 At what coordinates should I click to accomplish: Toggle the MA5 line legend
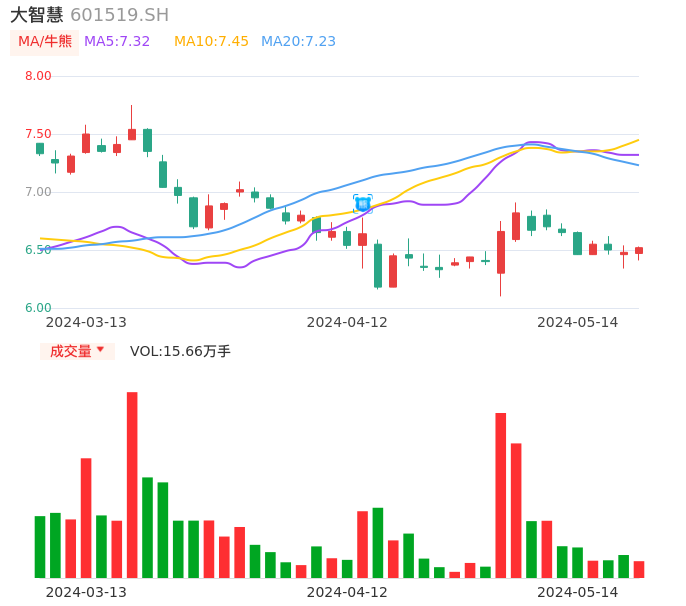tap(117, 42)
